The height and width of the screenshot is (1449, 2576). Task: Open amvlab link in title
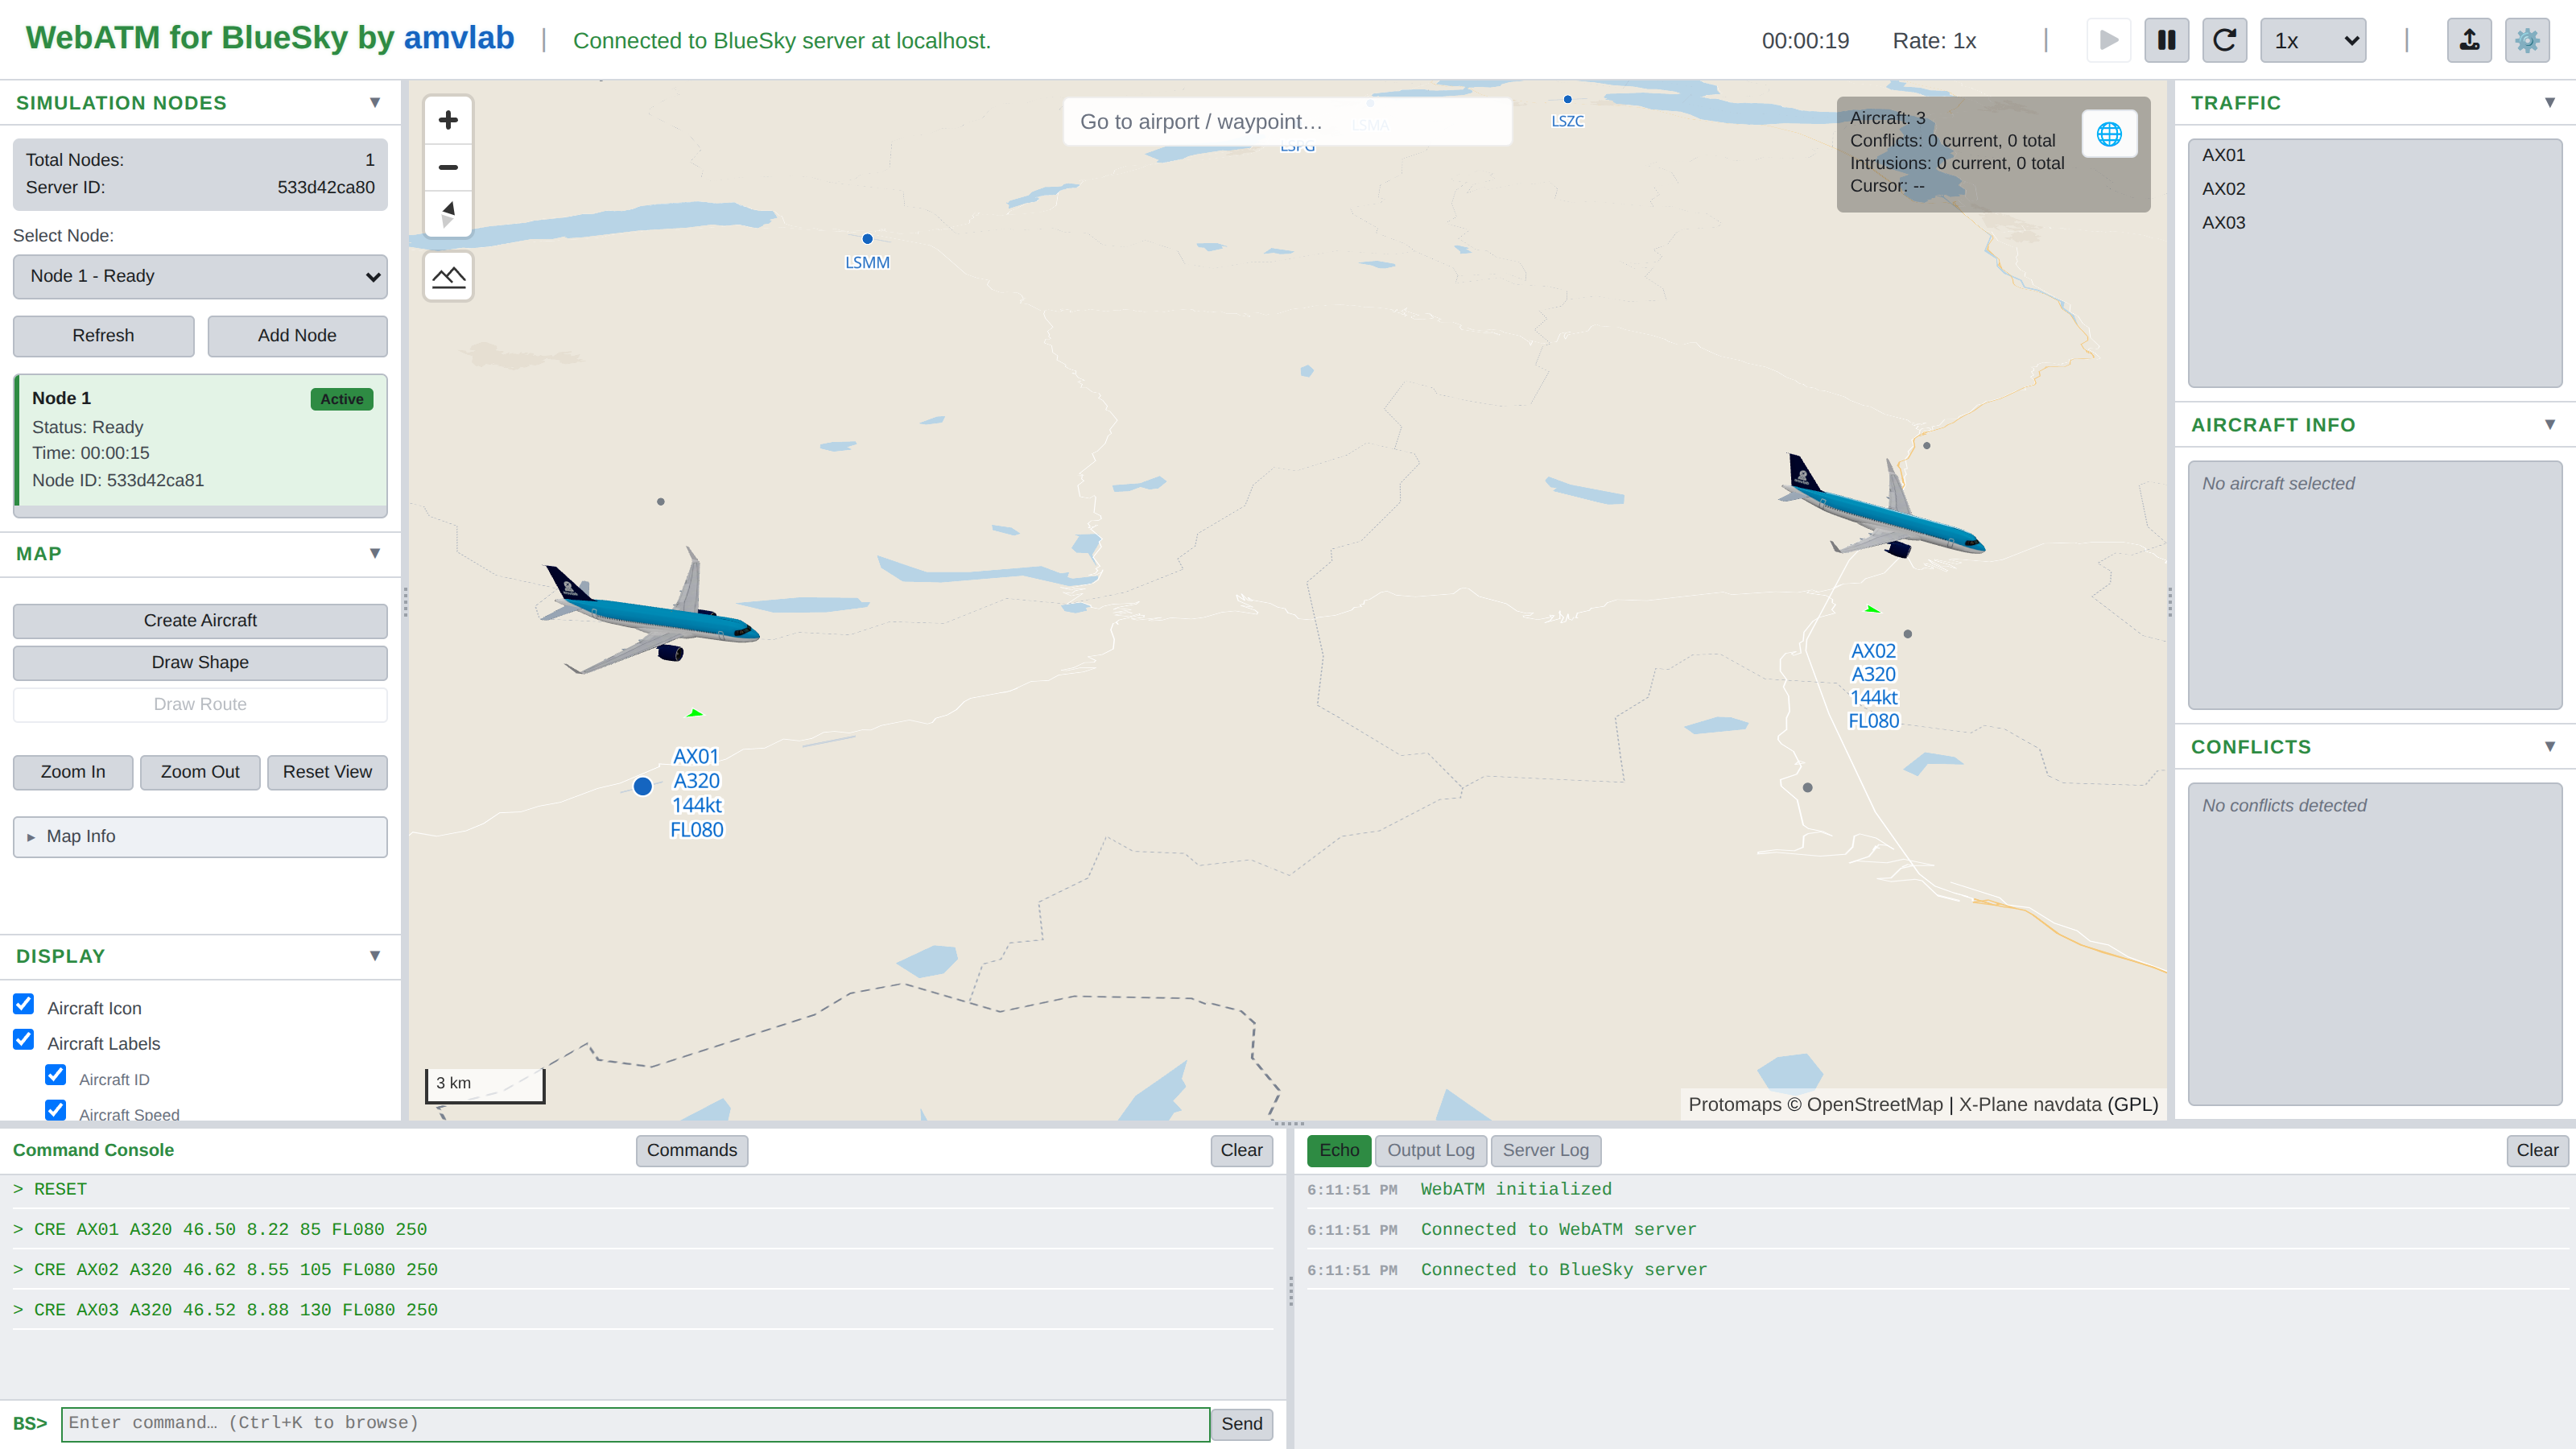pyautogui.click(x=458, y=38)
